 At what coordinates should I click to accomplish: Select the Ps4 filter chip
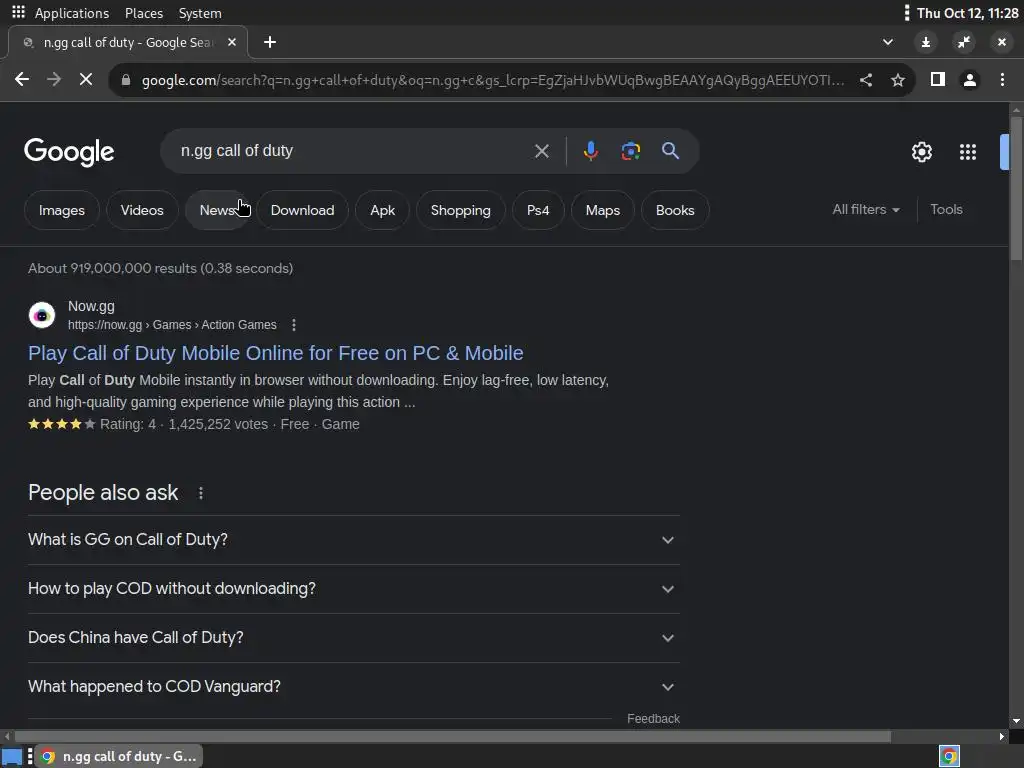point(538,210)
